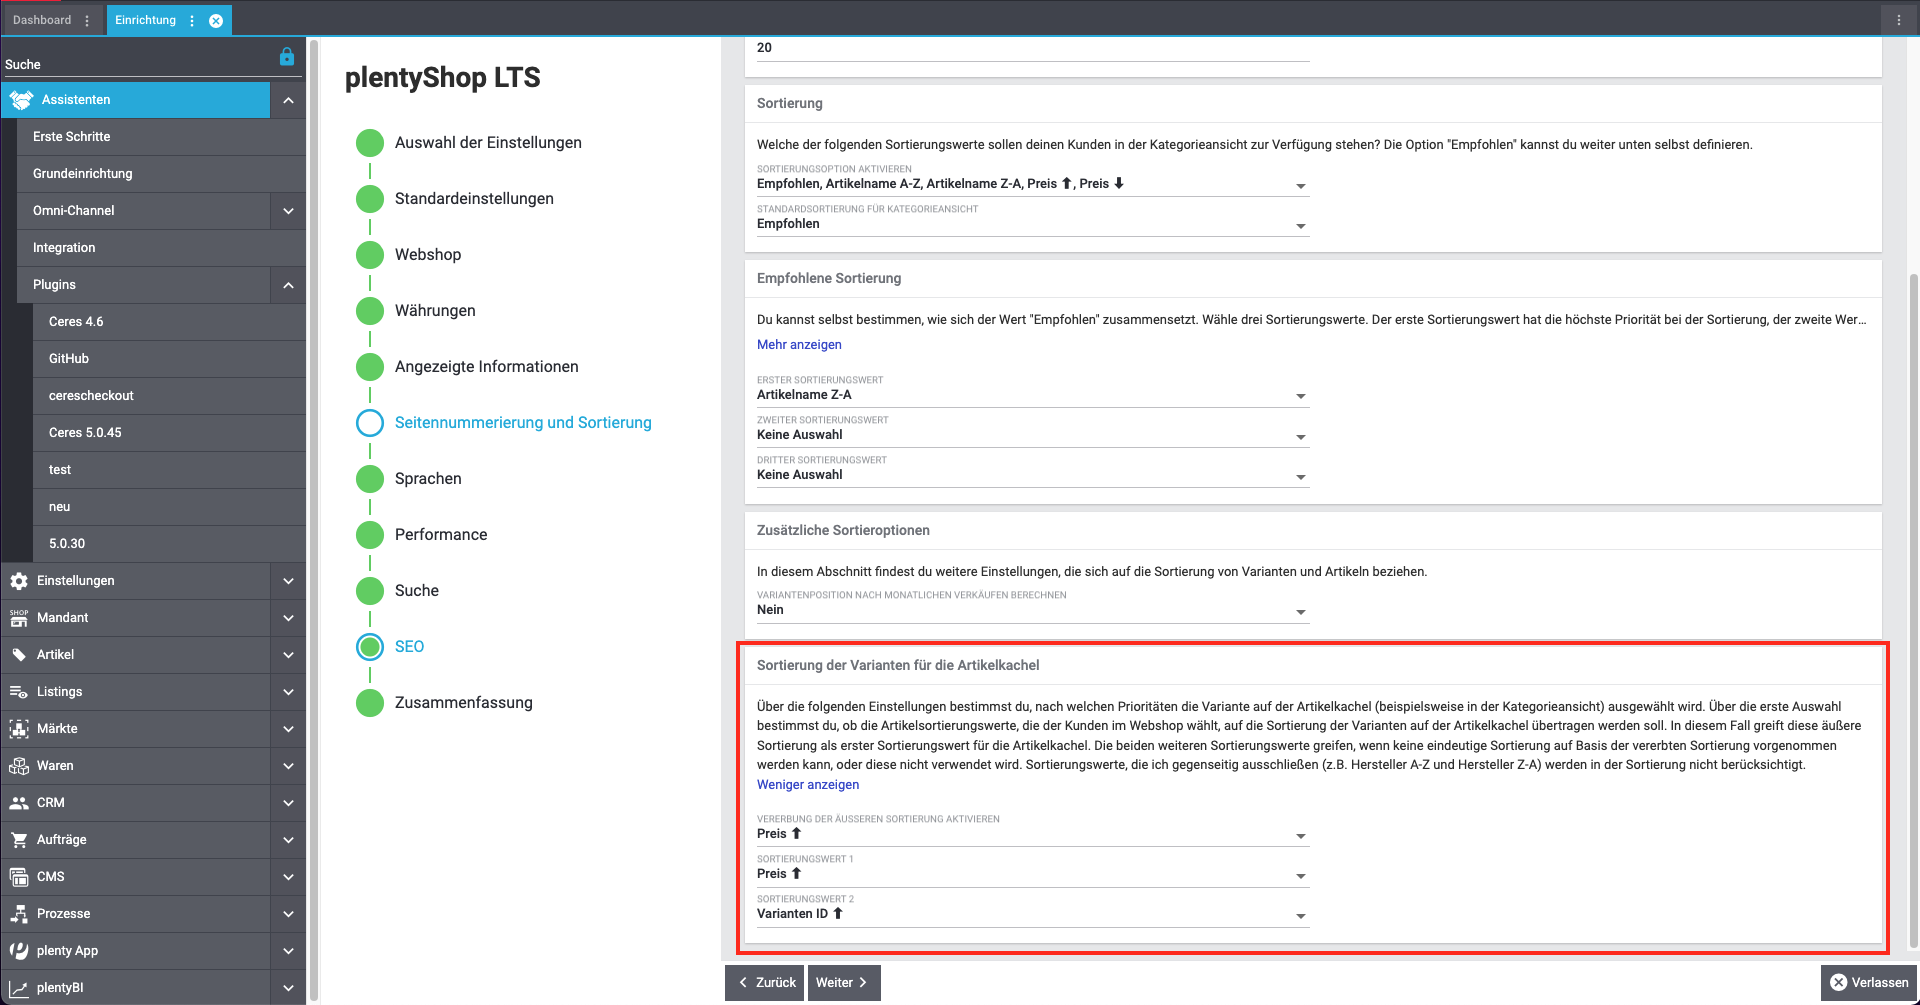1920x1005 pixels.
Task: Switch to the Dashboard tab
Action: [x=42, y=20]
